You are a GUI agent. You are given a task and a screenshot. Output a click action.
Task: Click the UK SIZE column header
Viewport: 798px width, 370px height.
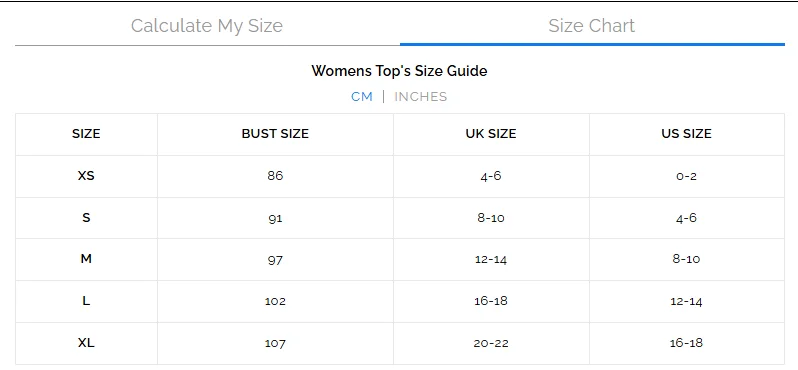click(x=491, y=134)
